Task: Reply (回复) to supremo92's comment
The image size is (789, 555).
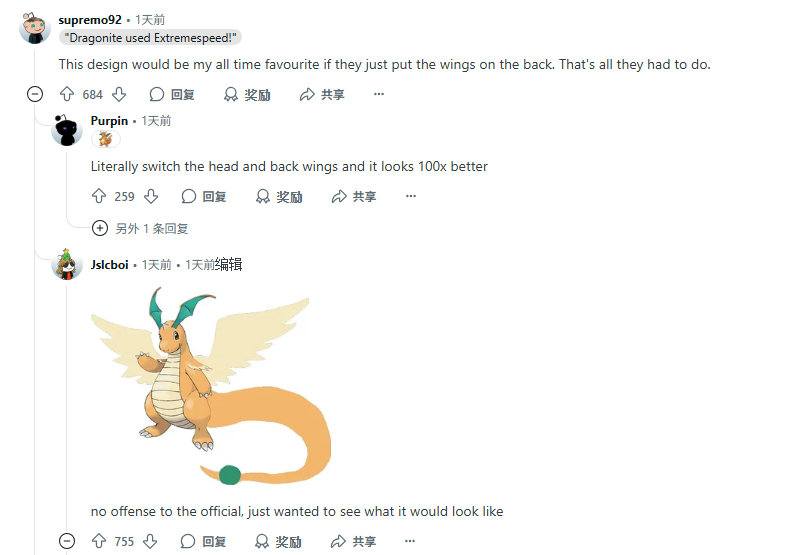Action: [172, 94]
